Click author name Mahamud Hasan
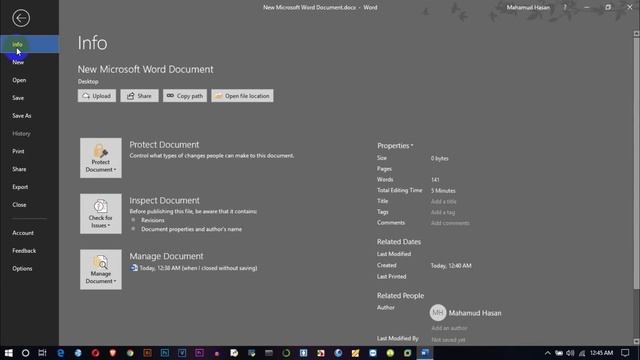640x360 pixels. [x=475, y=313]
